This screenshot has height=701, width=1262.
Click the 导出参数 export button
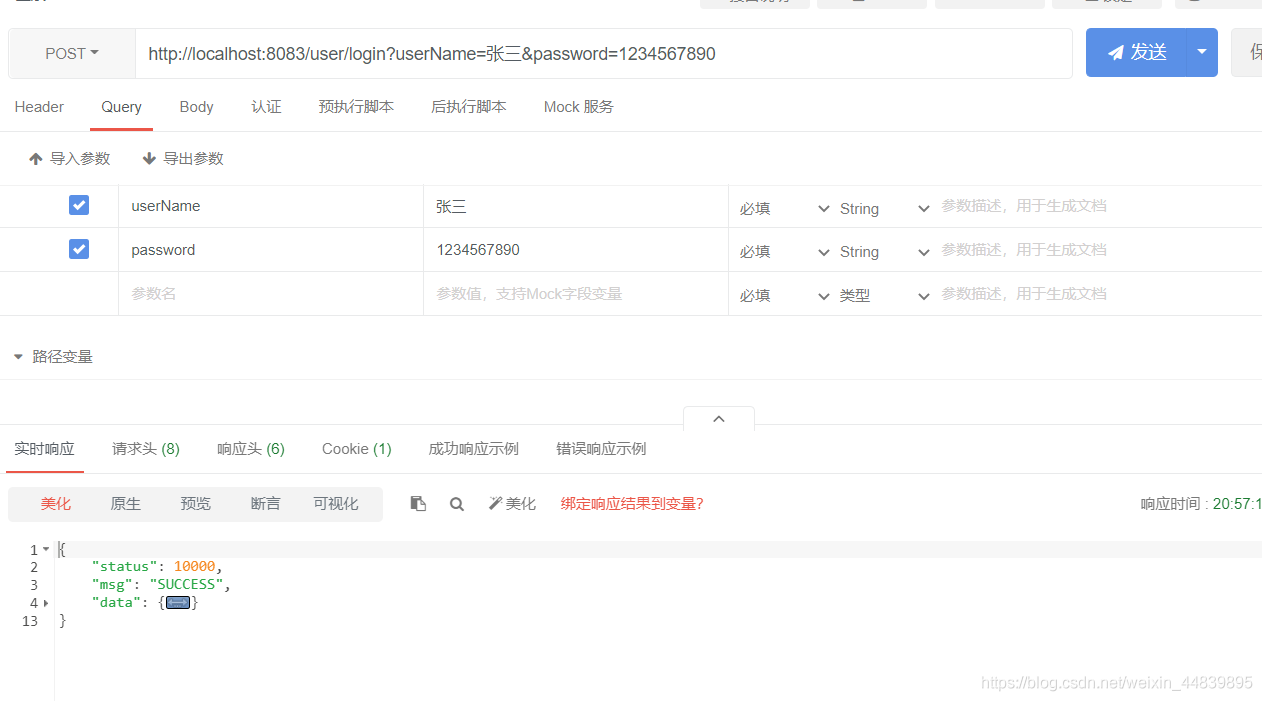(x=183, y=158)
